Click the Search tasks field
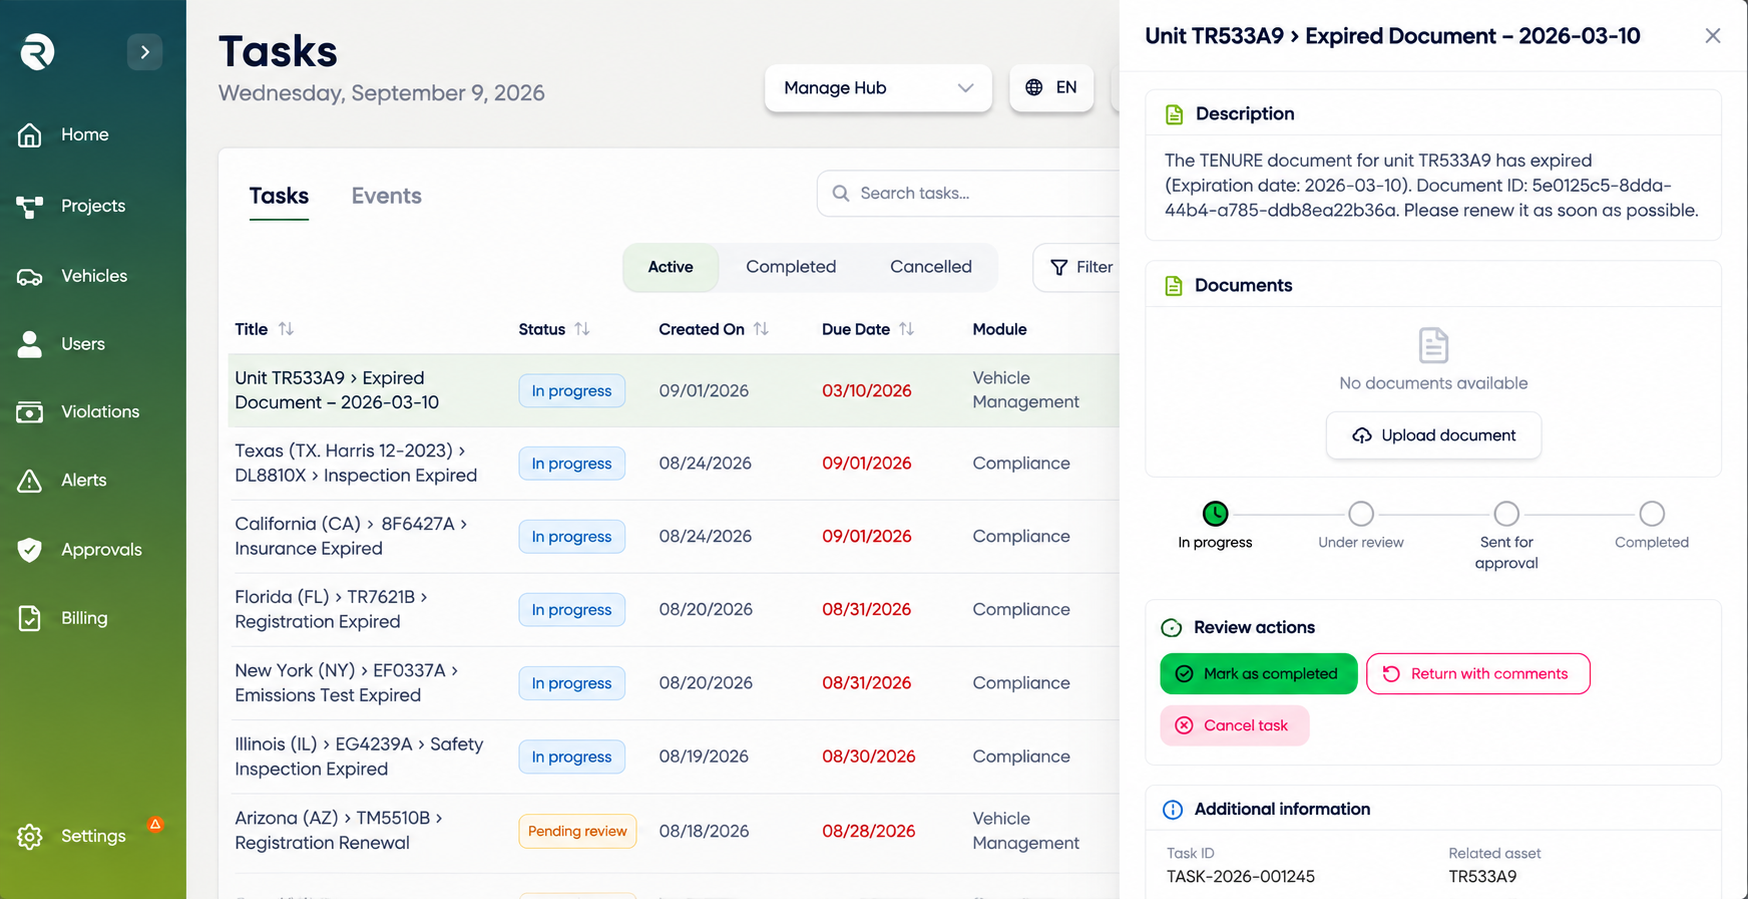Screen dimensions: 1748x899 (x=968, y=193)
